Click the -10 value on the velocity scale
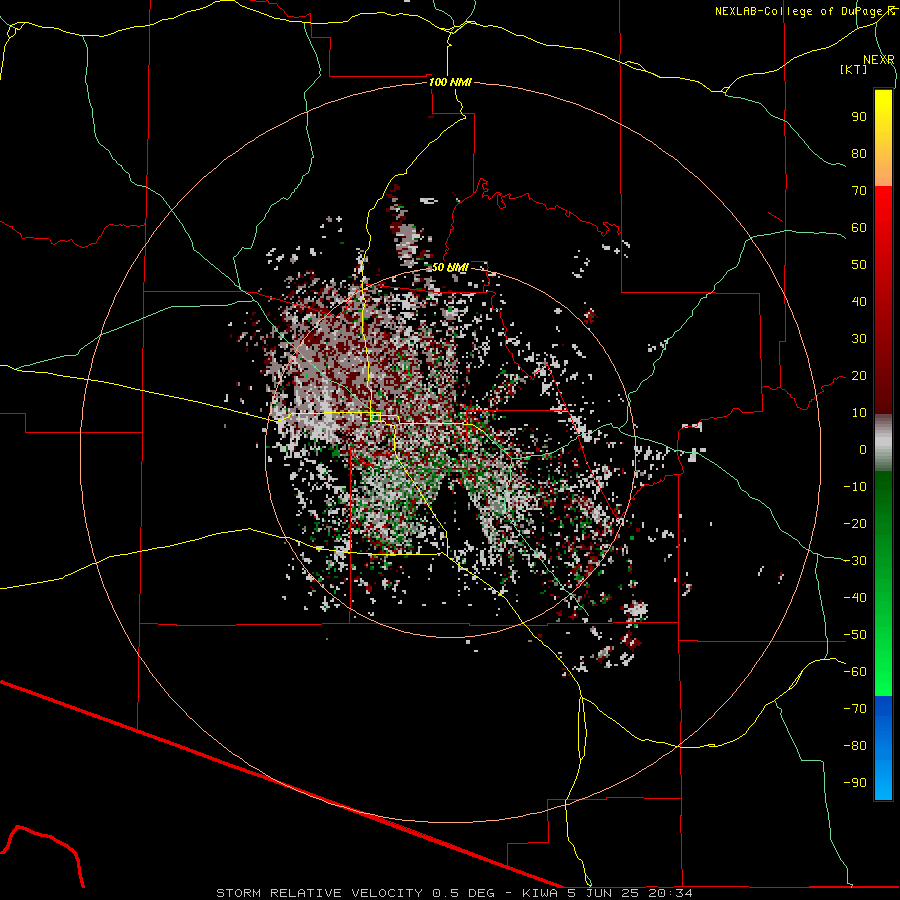This screenshot has width=900, height=900. pos(855,487)
